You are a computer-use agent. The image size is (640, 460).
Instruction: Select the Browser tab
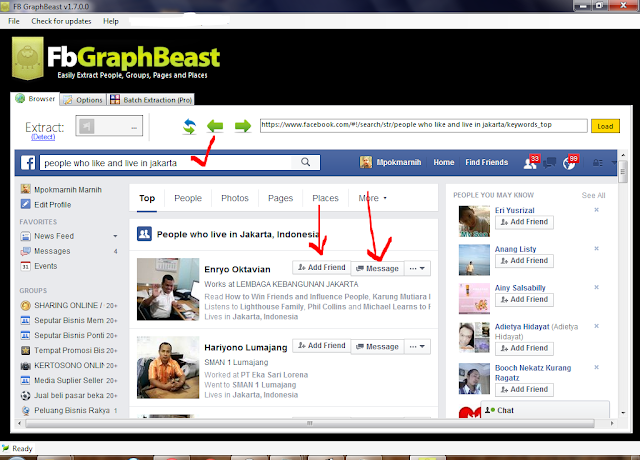pyautogui.click(x=35, y=99)
